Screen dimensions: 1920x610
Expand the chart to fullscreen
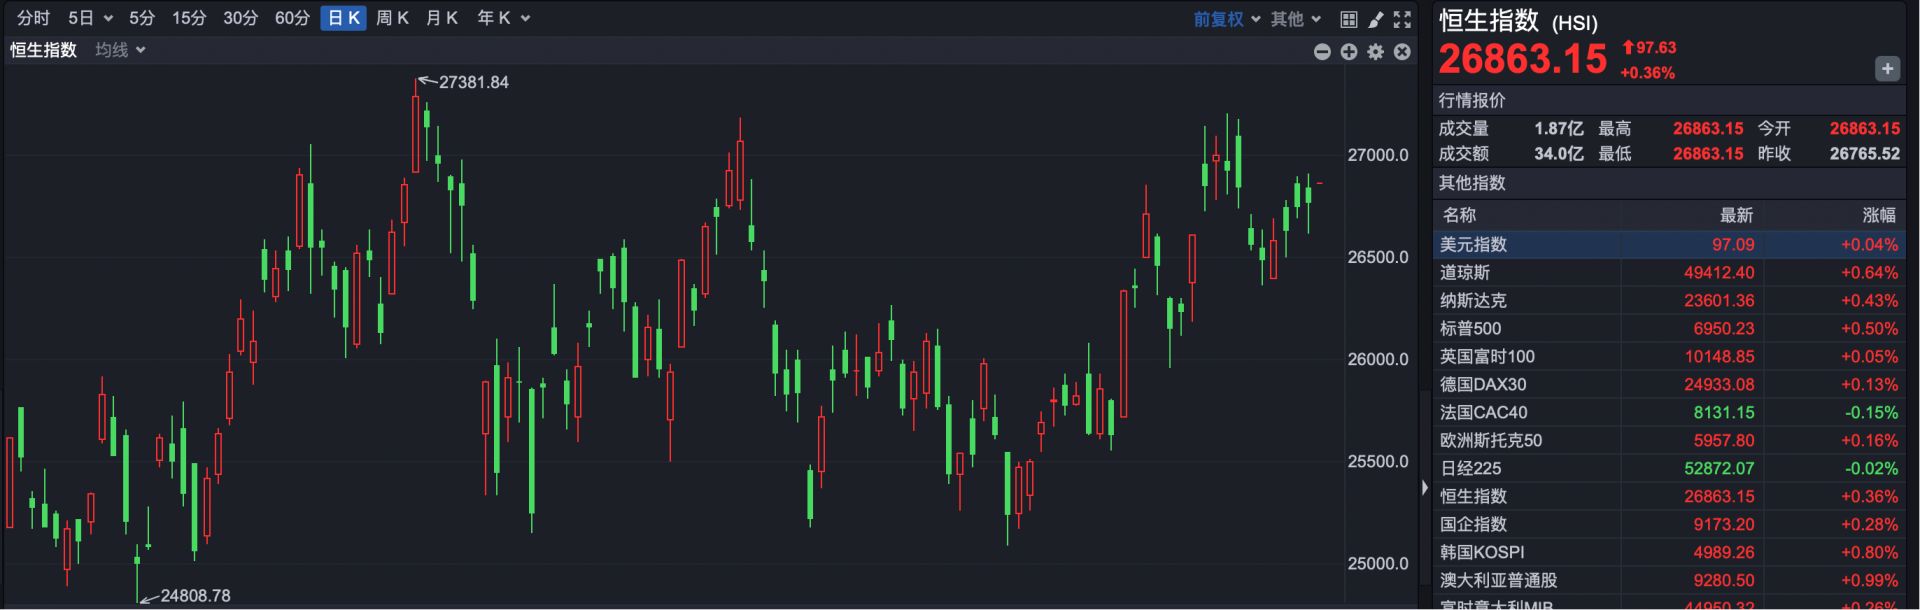pos(1402,19)
